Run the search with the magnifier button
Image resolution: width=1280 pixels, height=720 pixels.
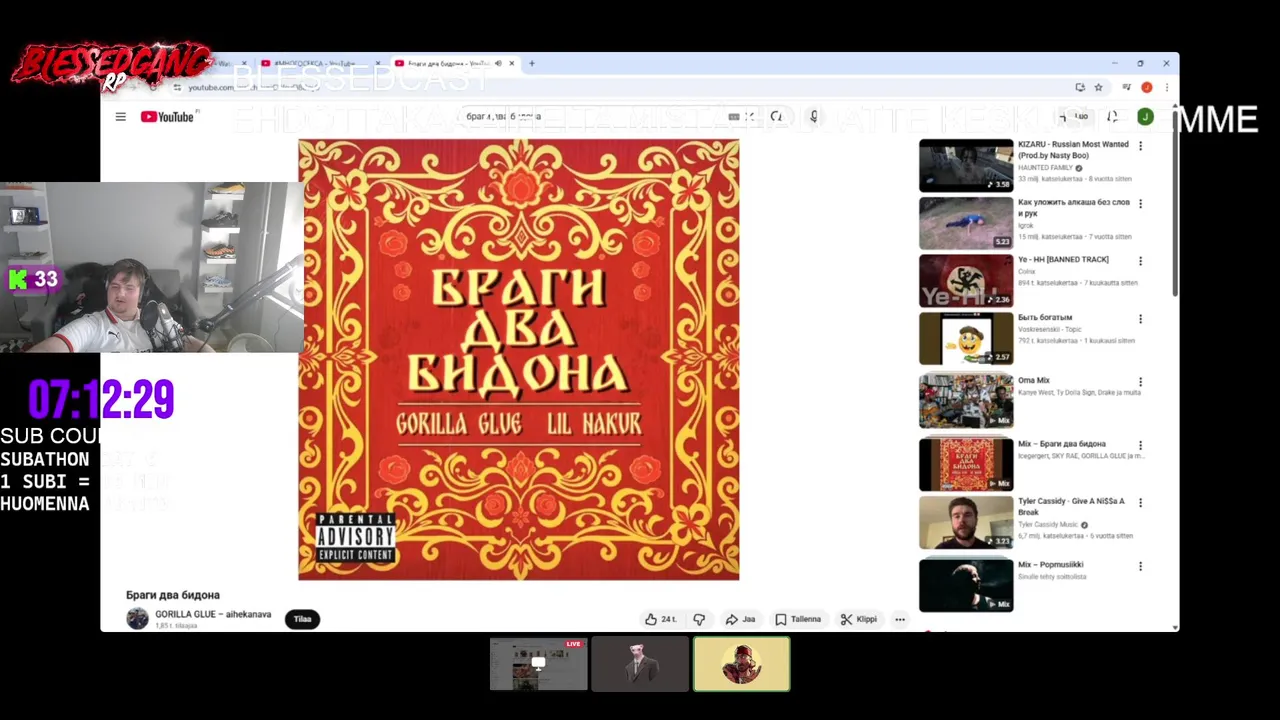click(x=777, y=117)
